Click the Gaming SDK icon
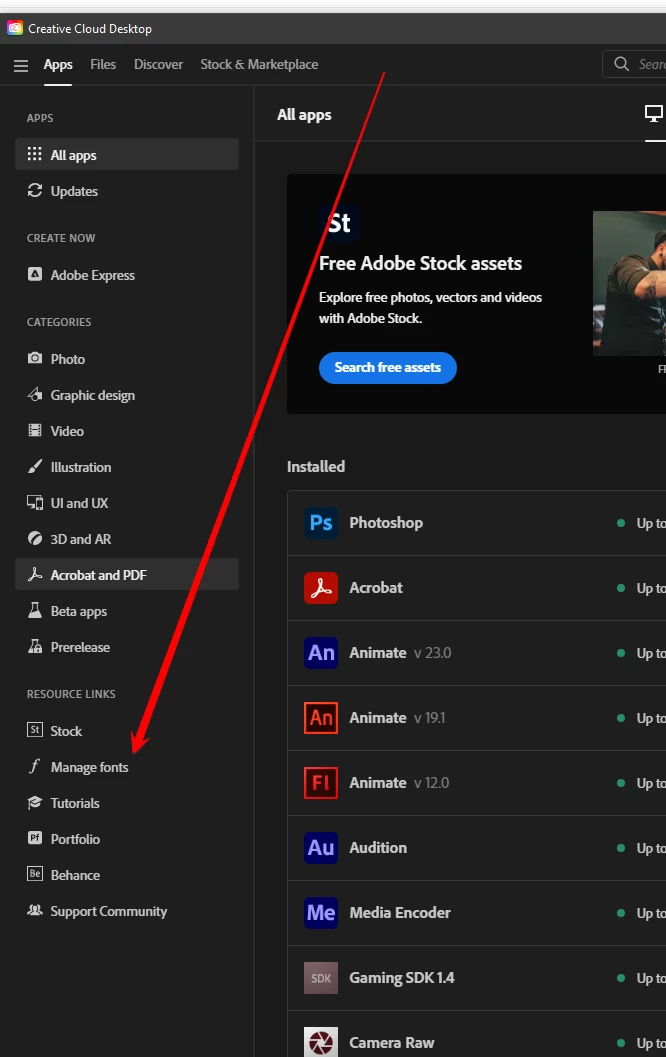 pyautogui.click(x=321, y=977)
